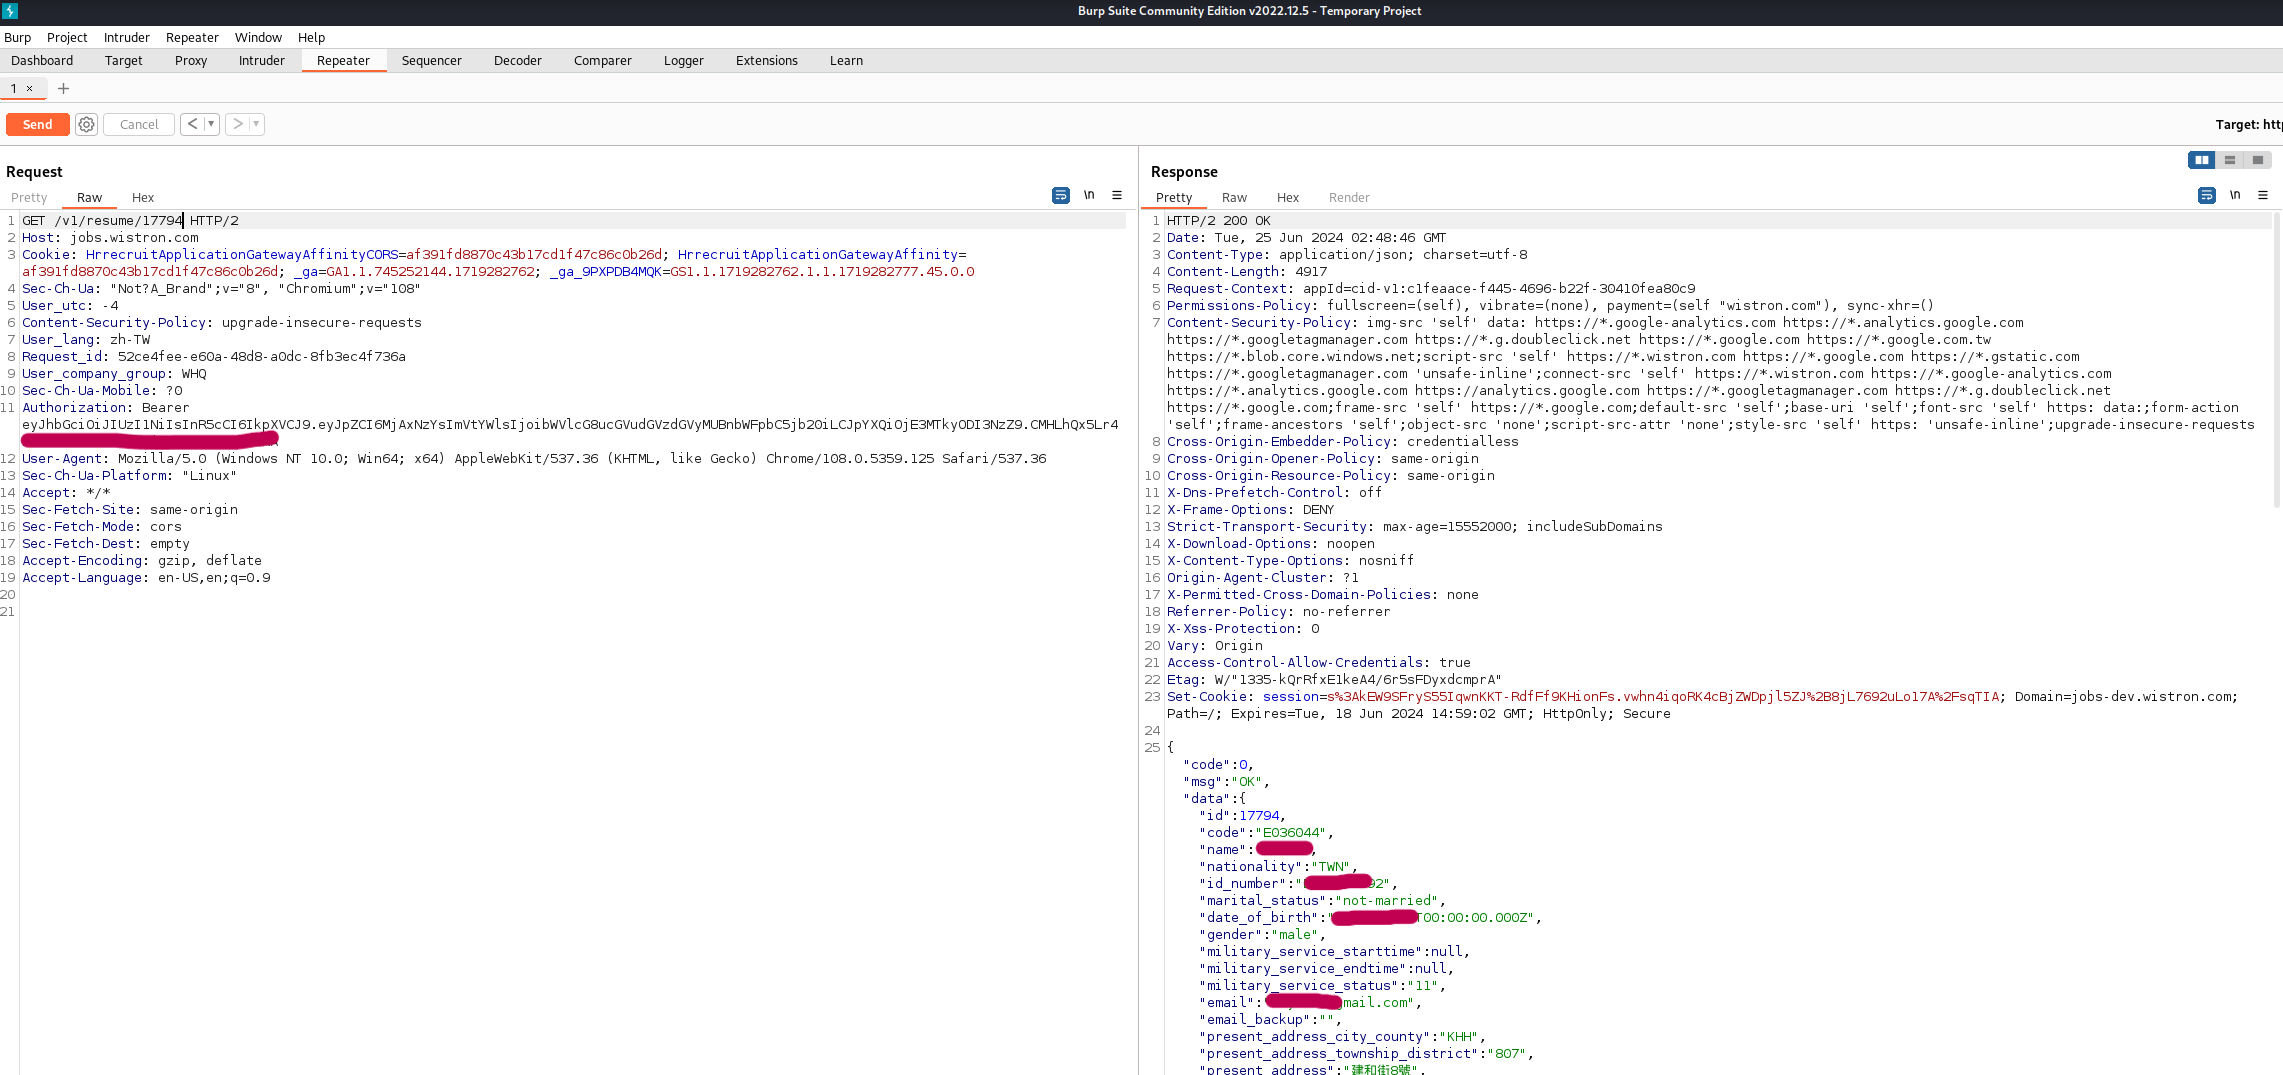Select combined tabbed layout view
This screenshot has height=1075, width=2283.
click(2258, 160)
